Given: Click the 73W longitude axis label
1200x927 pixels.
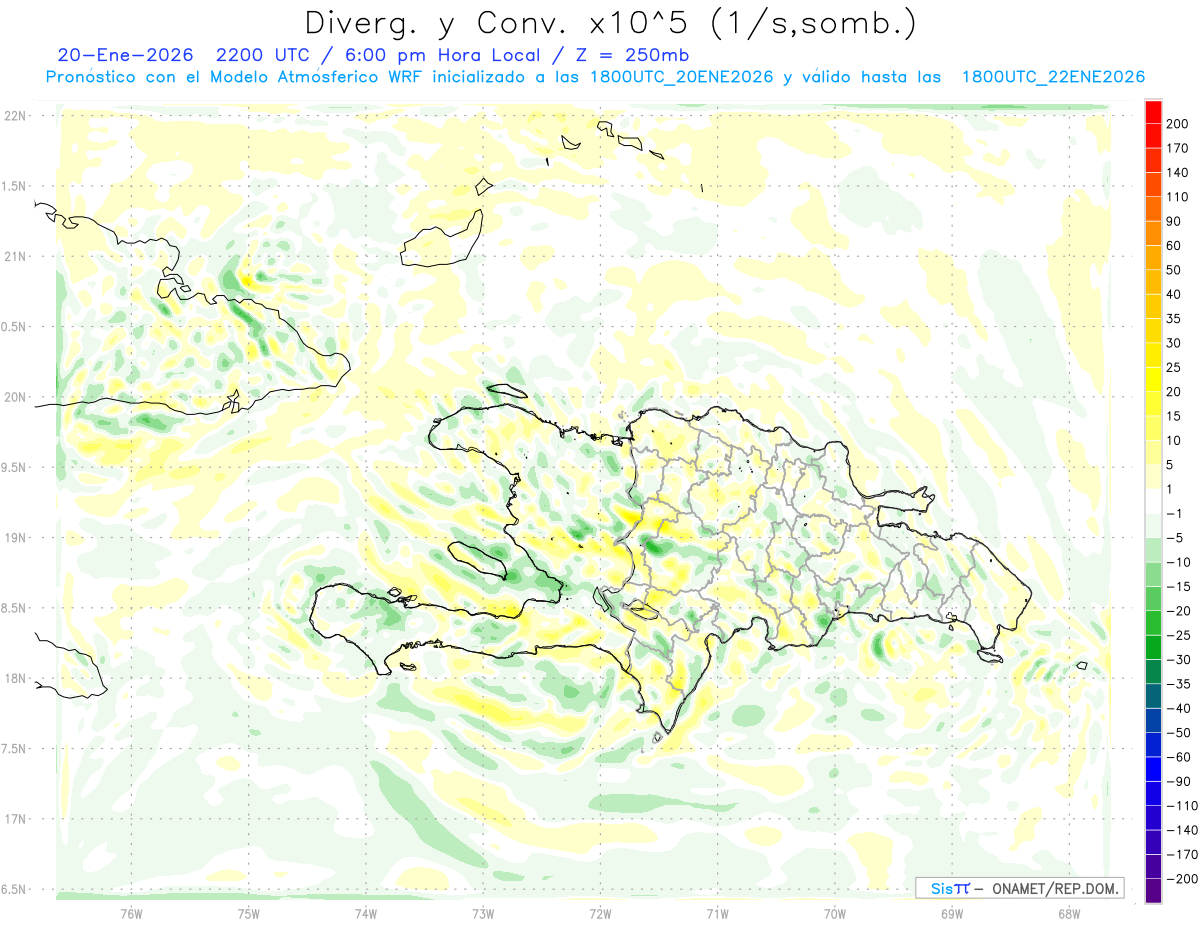Looking at the screenshot, I should click(x=483, y=912).
